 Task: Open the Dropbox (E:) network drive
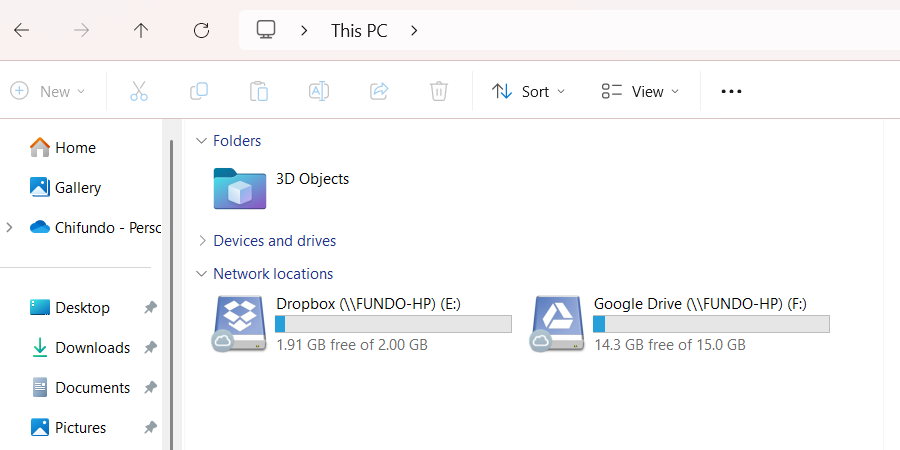pos(240,323)
